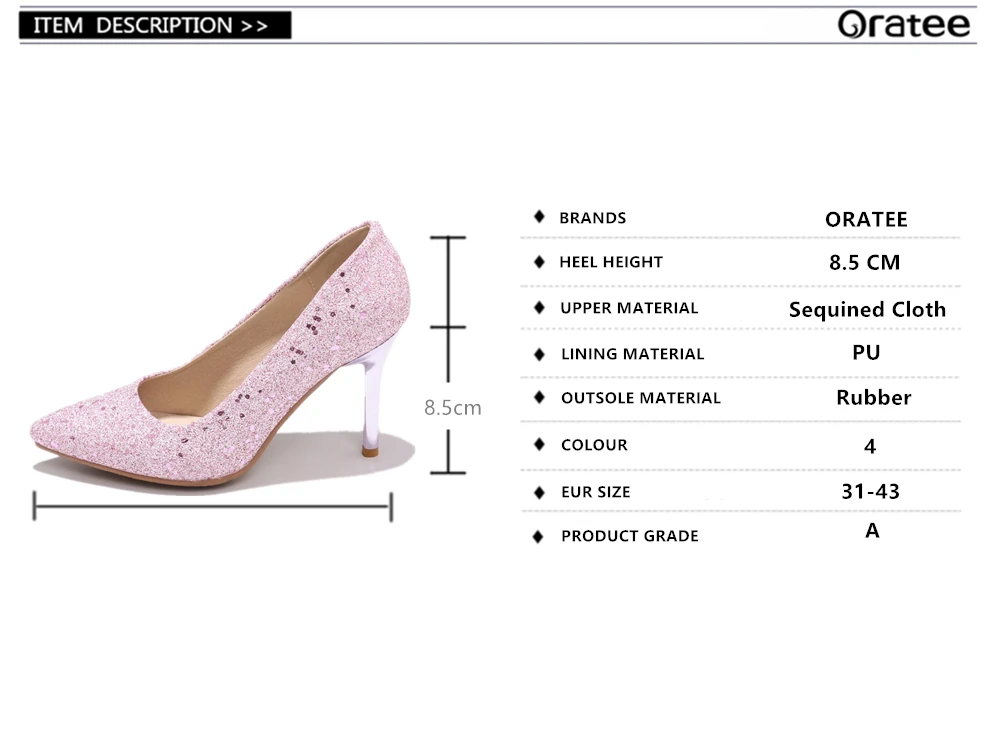This screenshot has height=744, width=1000.
Task: Click the diamond bullet beside BRANDS
Action: pyautogui.click(x=540, y=217)
